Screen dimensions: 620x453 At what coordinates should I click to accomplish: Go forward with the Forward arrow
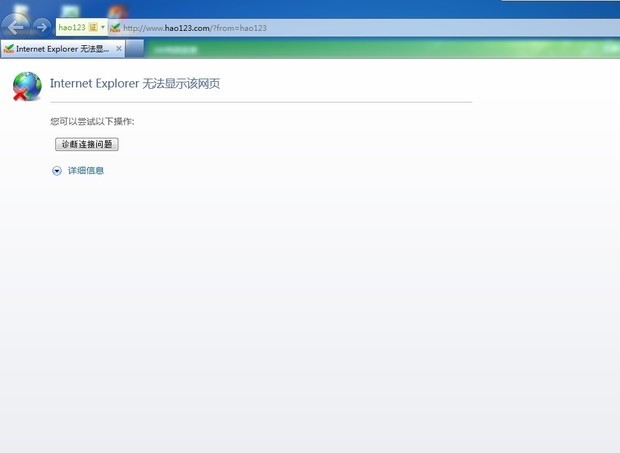click(x=42, y=27)
